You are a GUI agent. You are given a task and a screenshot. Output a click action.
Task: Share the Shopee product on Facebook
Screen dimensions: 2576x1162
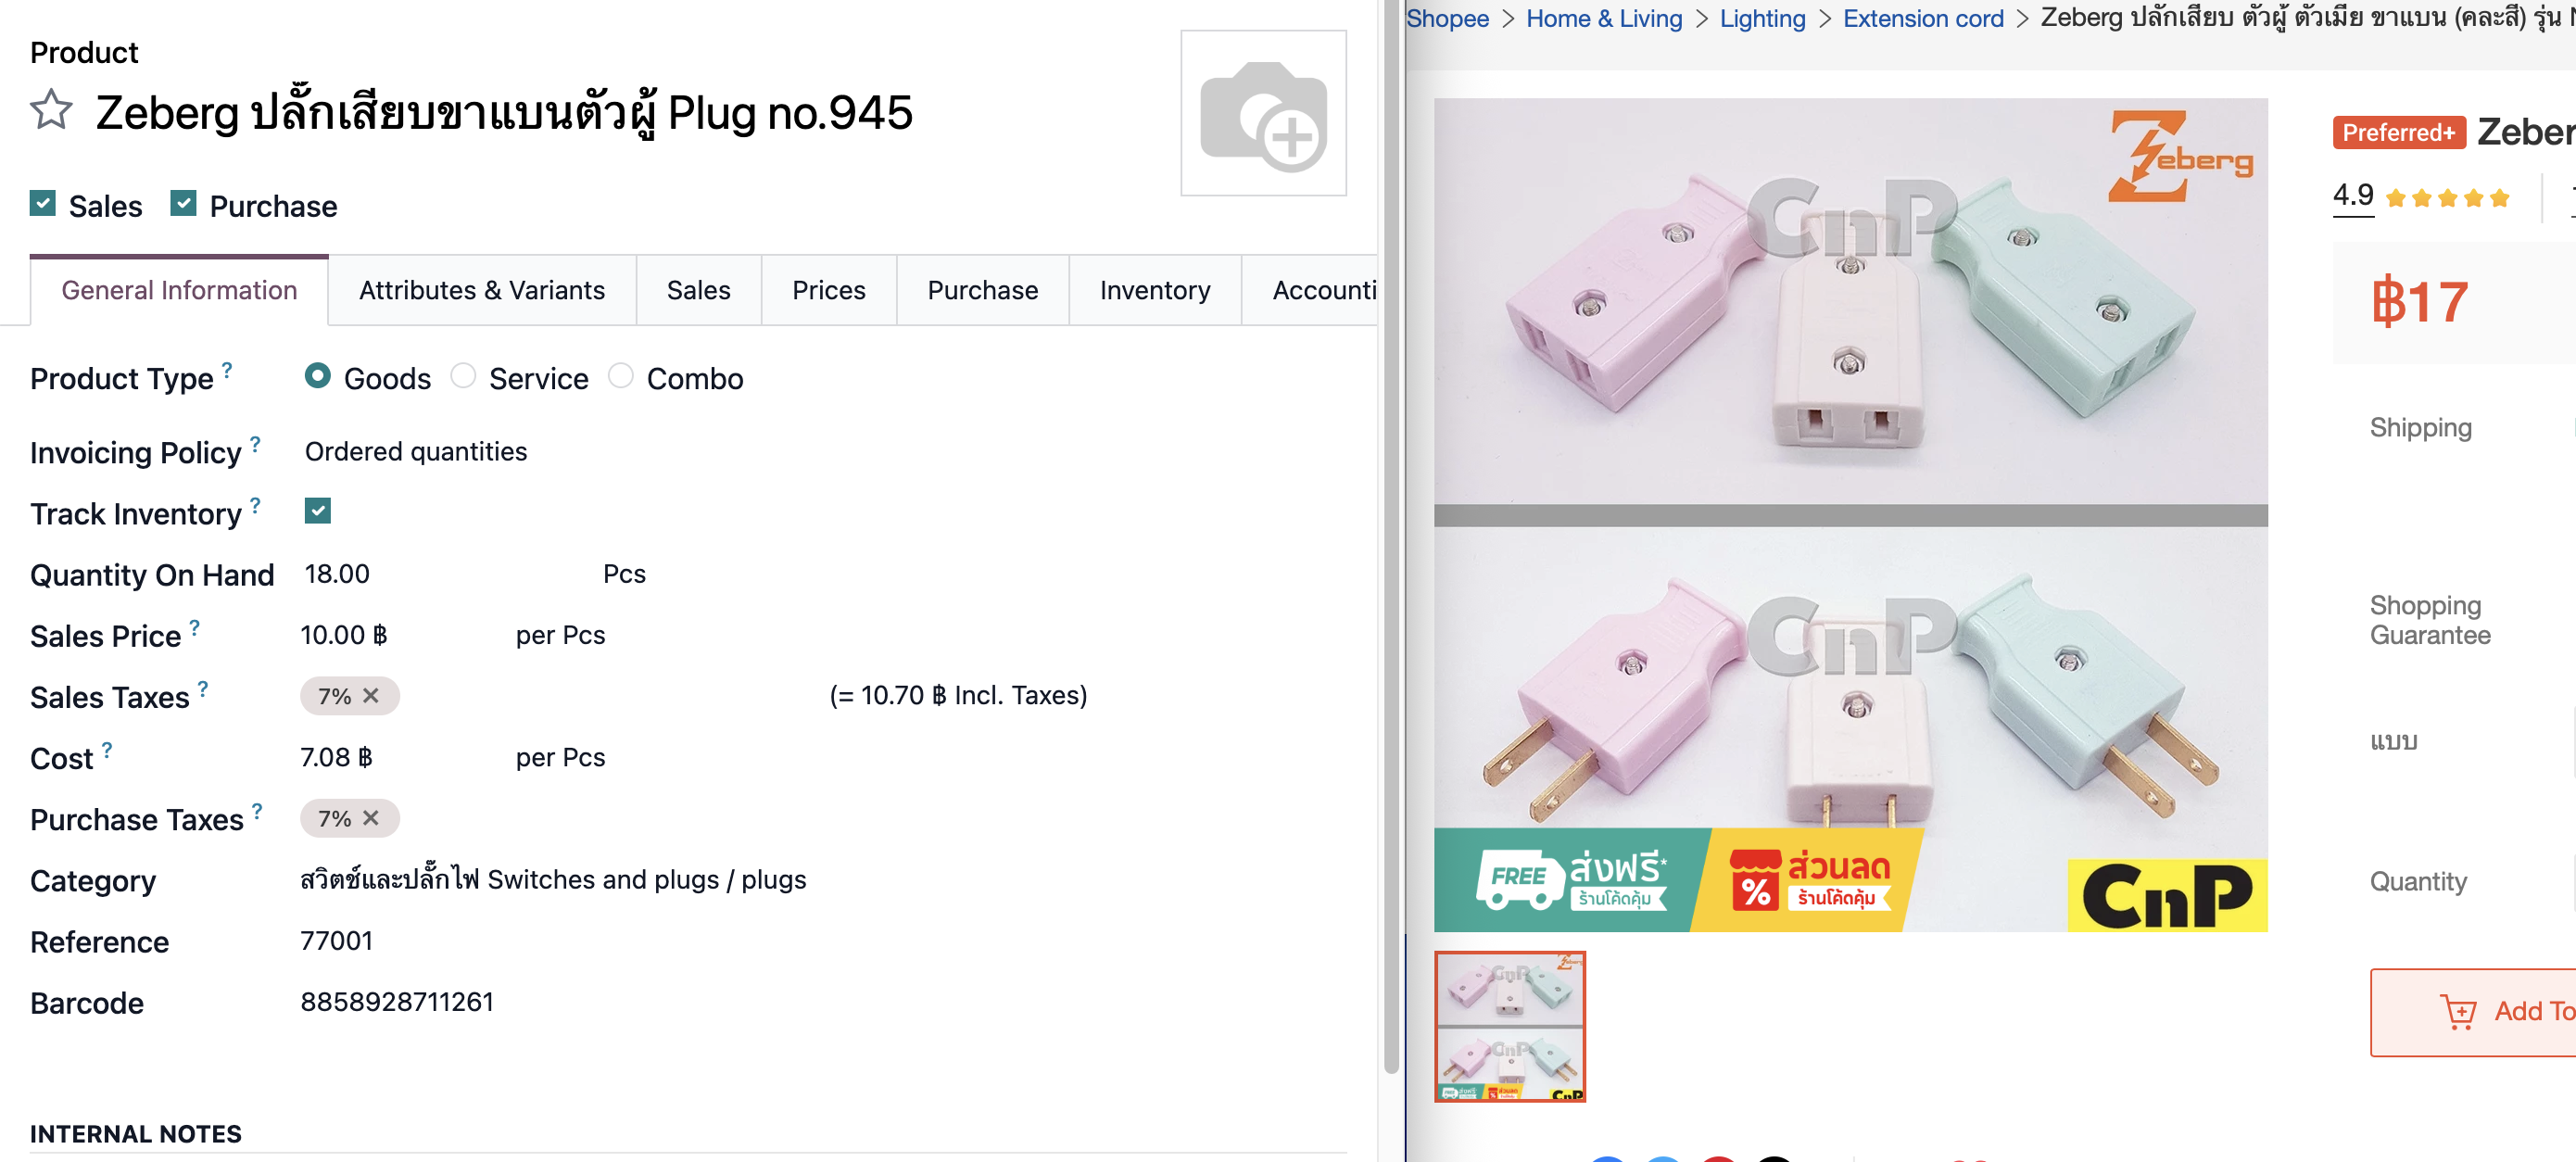[1608, 1158]
